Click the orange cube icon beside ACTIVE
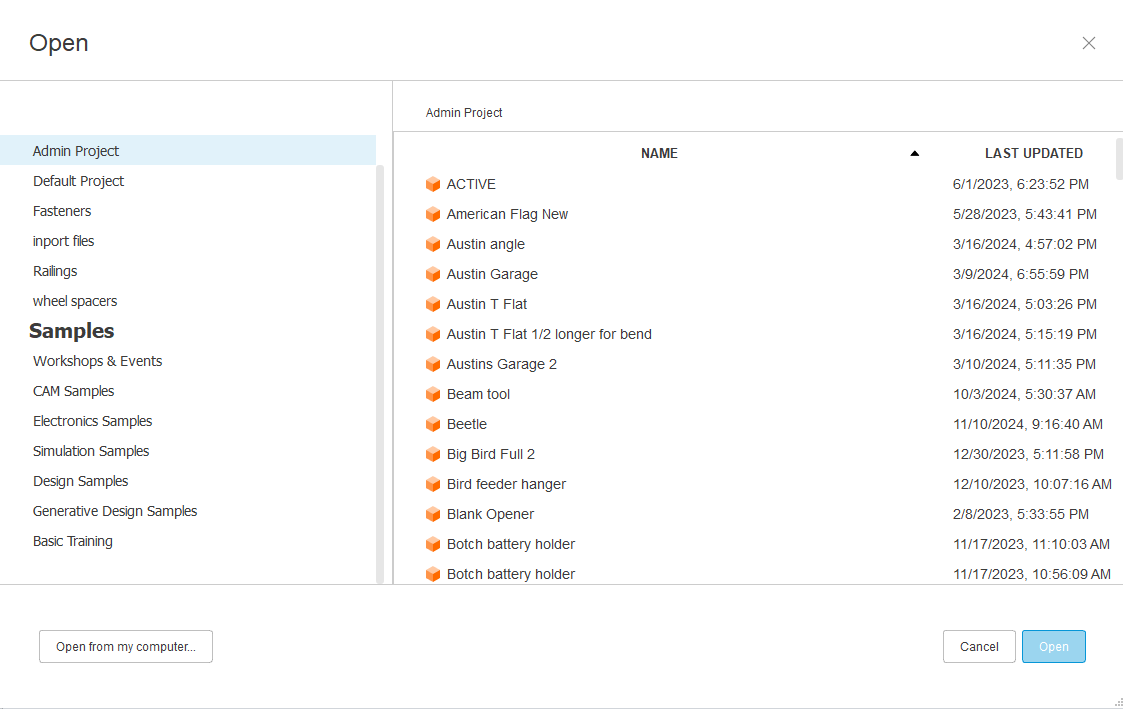The width and height of the screenshot is (1123, 709). [433, 184]
